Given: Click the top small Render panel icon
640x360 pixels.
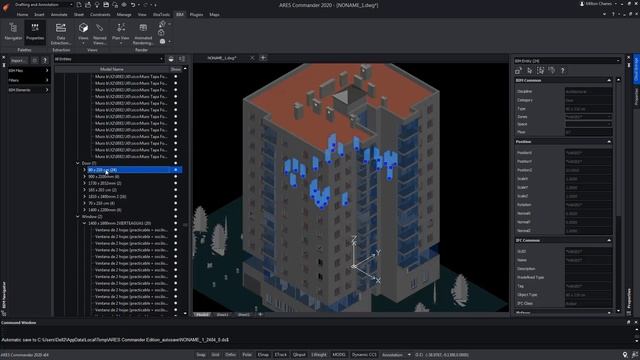Looking at the screenshot, I should point(162,24).
